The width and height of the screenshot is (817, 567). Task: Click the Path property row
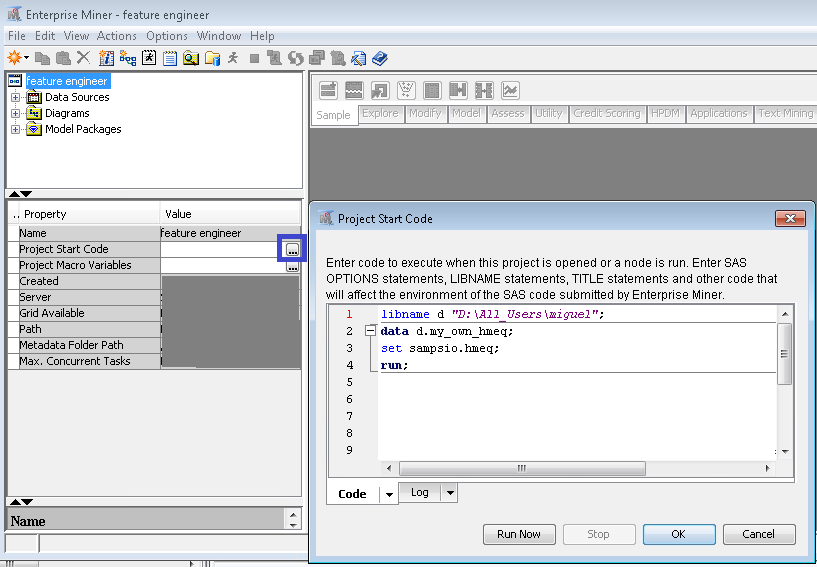click(x=154, y=329)
